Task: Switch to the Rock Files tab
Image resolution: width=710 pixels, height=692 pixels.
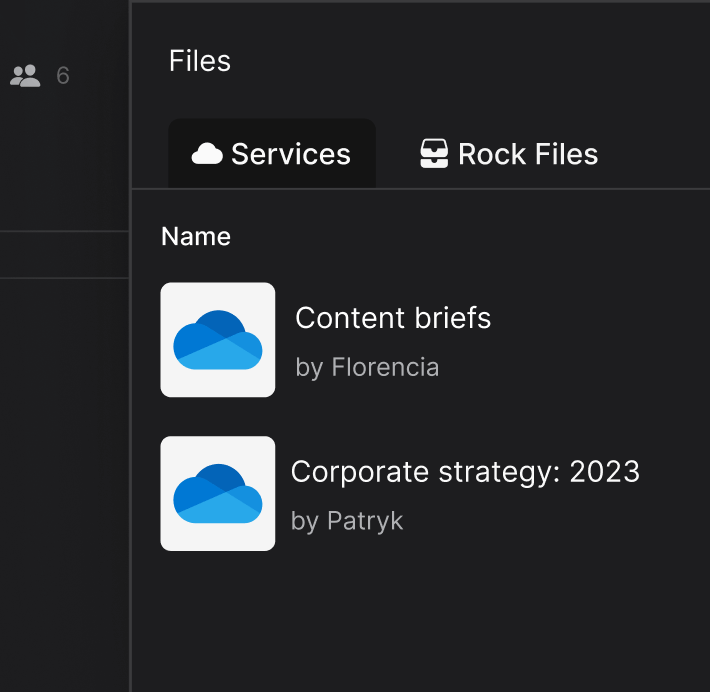Action: [x=509, y=154]
